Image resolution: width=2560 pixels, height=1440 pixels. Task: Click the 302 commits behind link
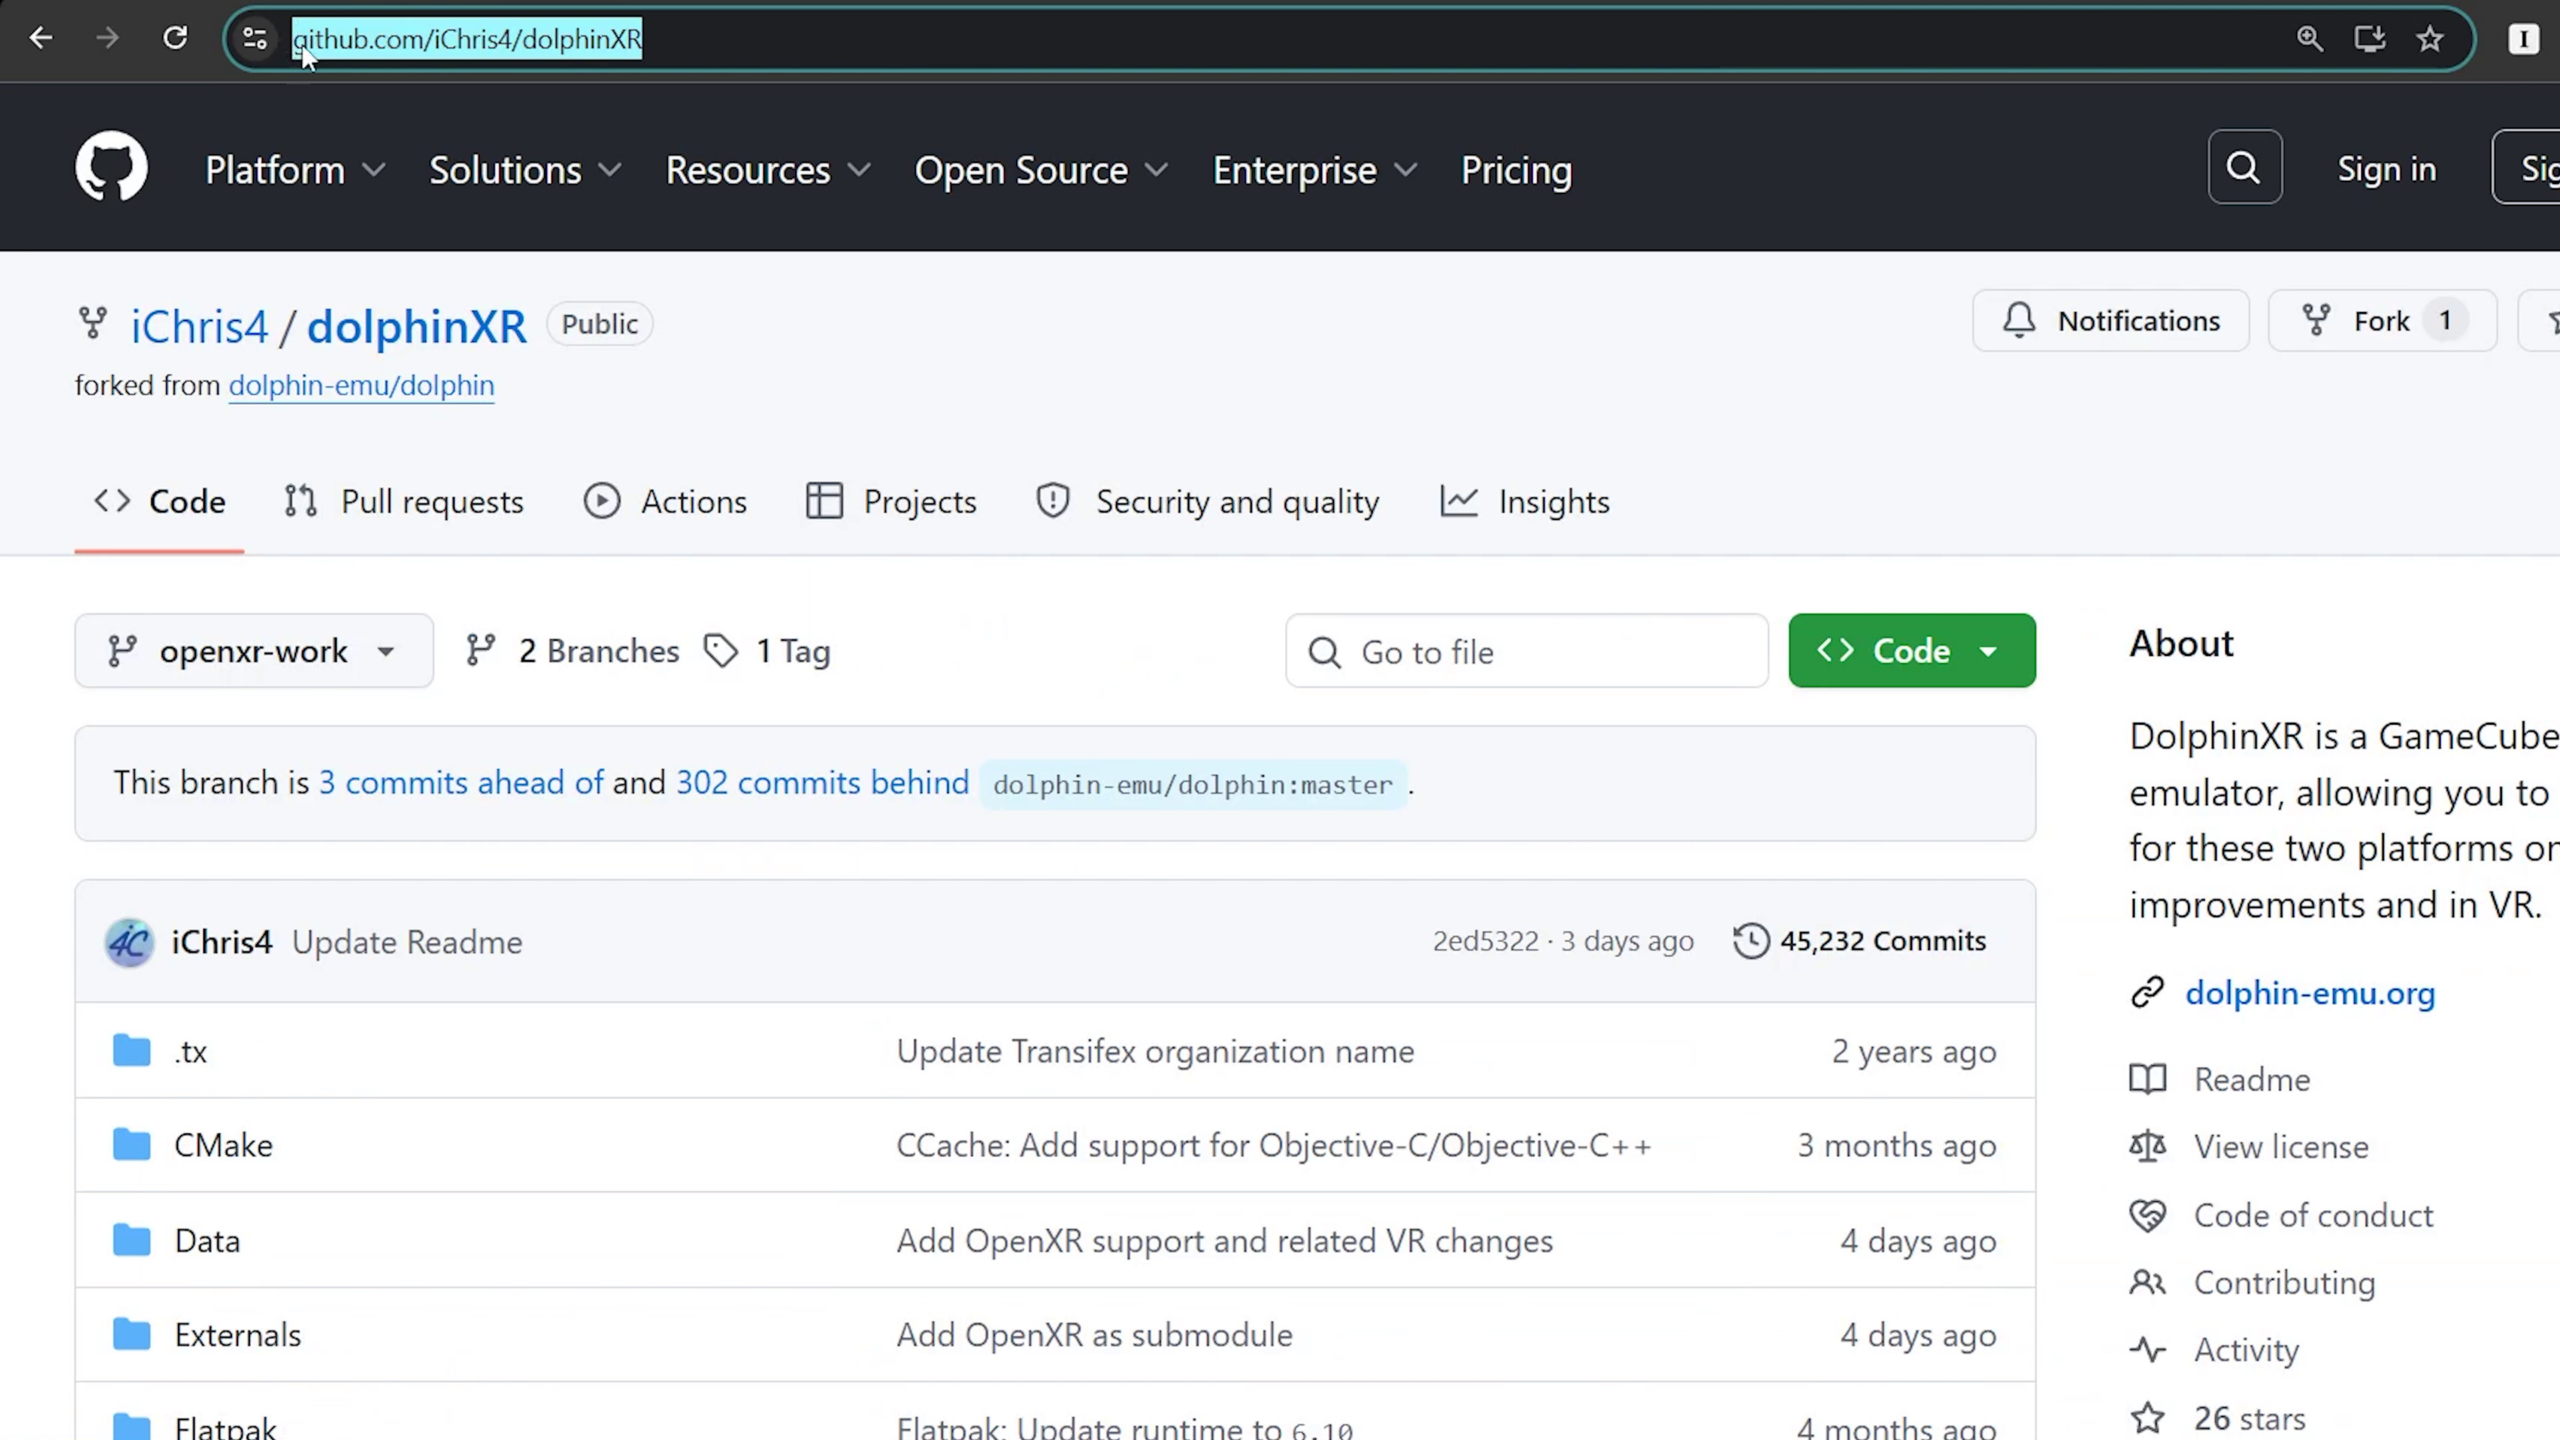pos(822,782)
